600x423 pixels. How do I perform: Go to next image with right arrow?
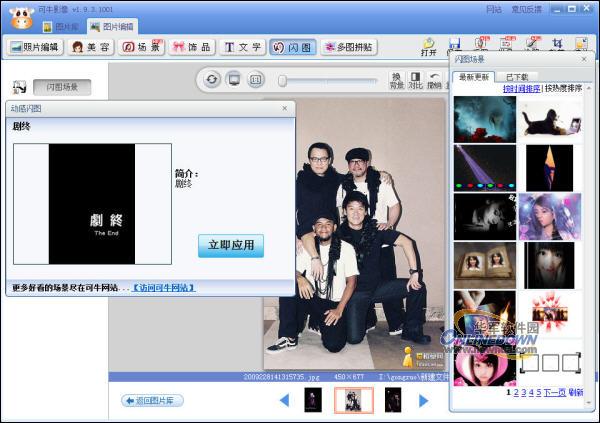423,400
